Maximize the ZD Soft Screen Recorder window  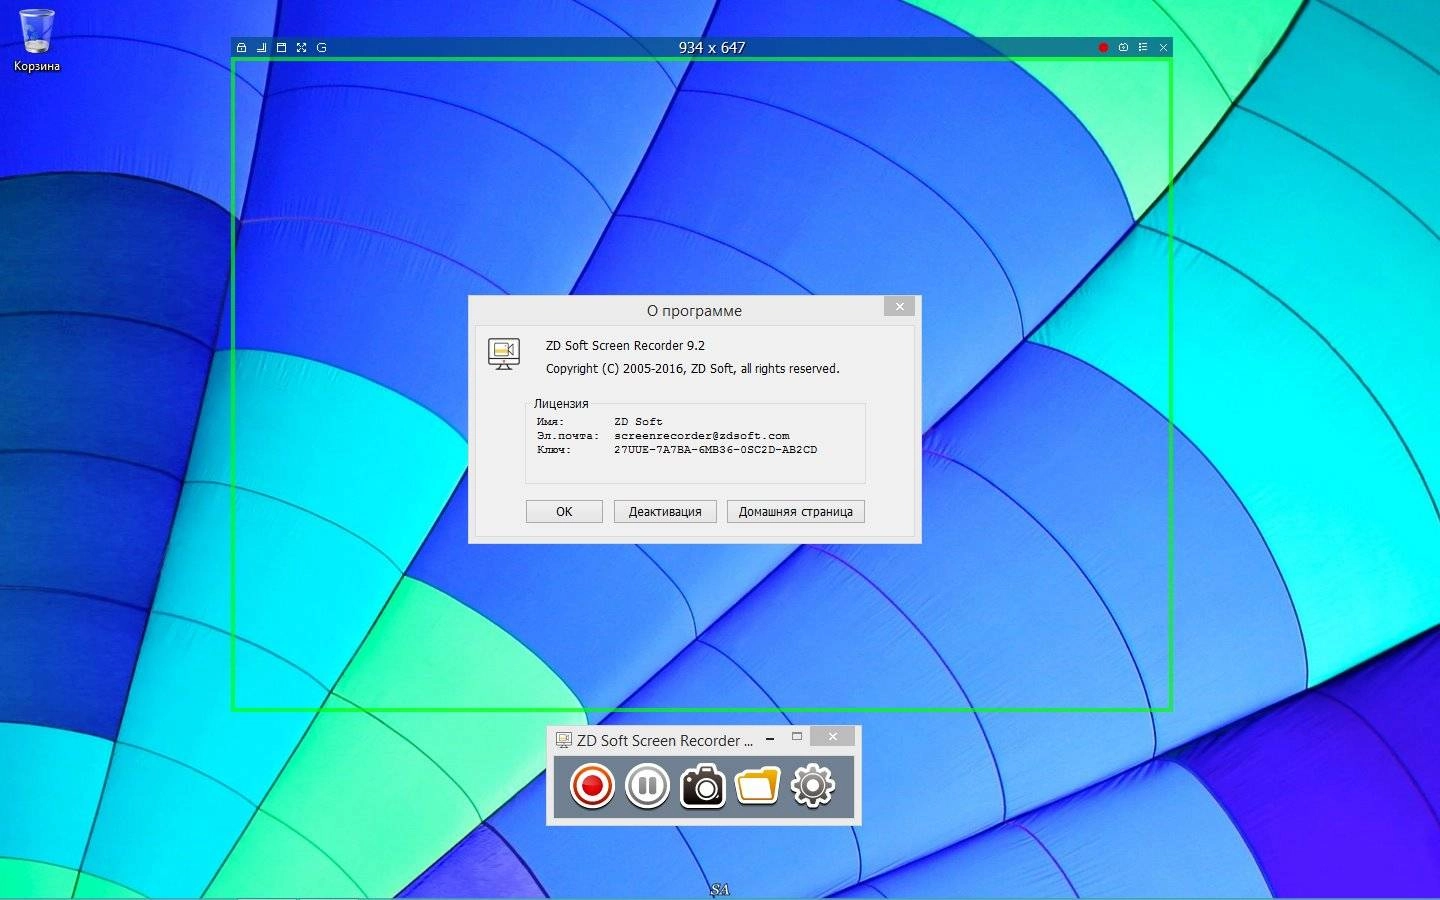pyautogui.click(x=797, y=737)
